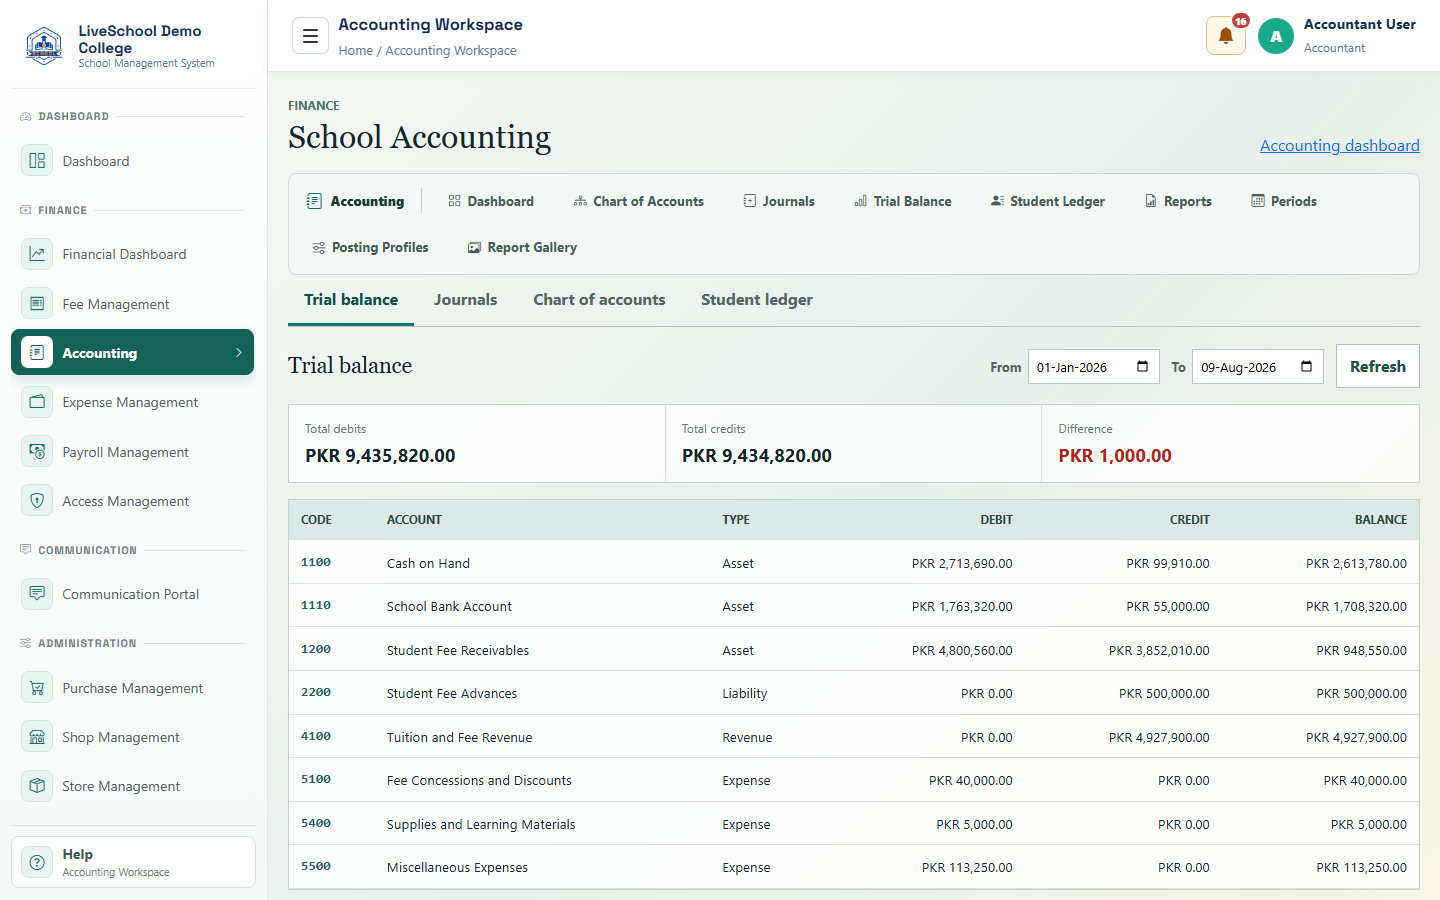Click the difference value PKR 1,000.00

point(1115,456)
